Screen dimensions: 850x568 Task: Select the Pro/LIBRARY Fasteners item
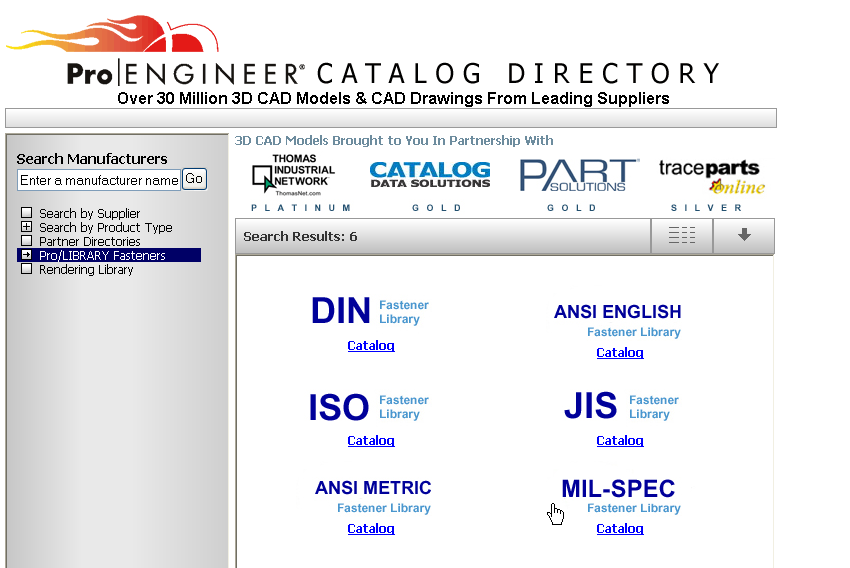102,255
